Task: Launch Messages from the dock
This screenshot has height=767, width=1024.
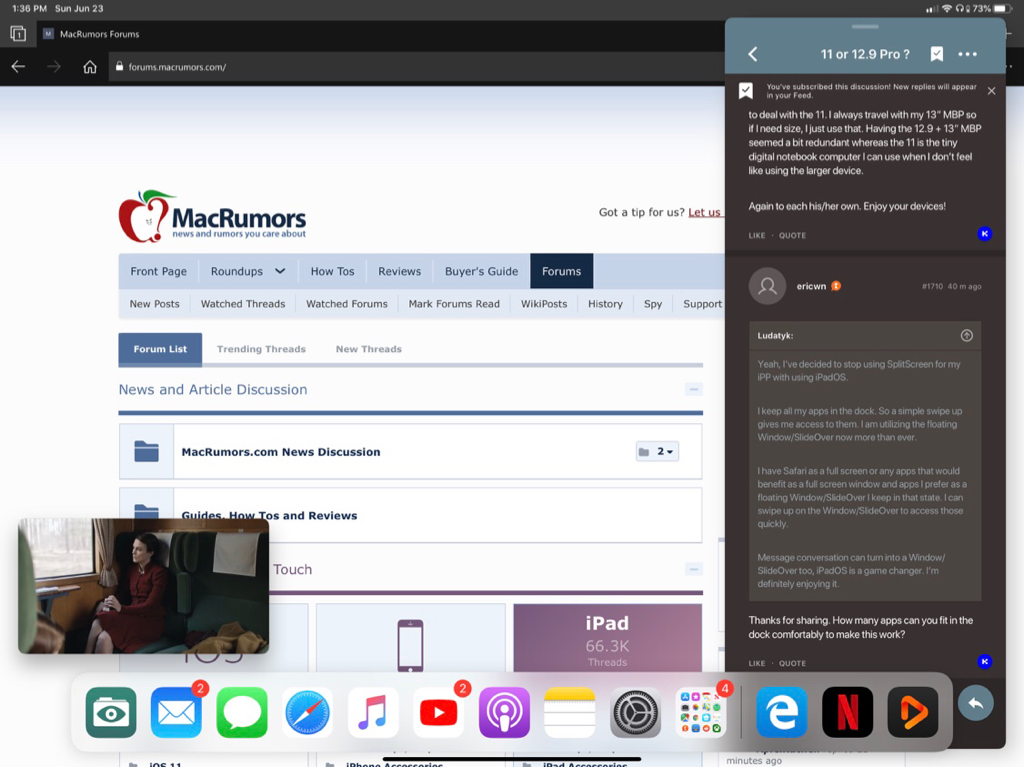Action: coord(242,712)
